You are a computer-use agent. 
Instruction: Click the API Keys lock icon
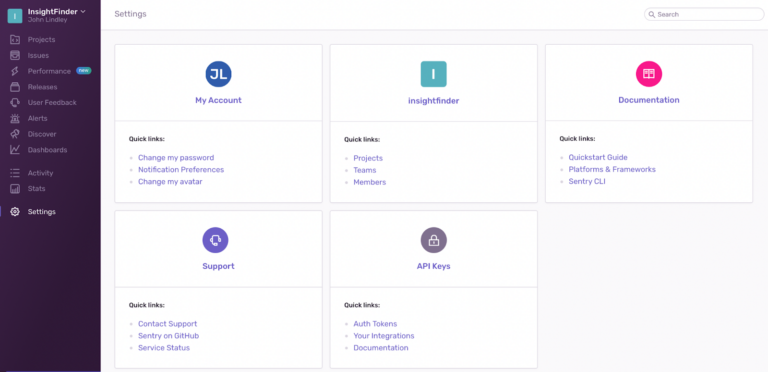(433, 240)
